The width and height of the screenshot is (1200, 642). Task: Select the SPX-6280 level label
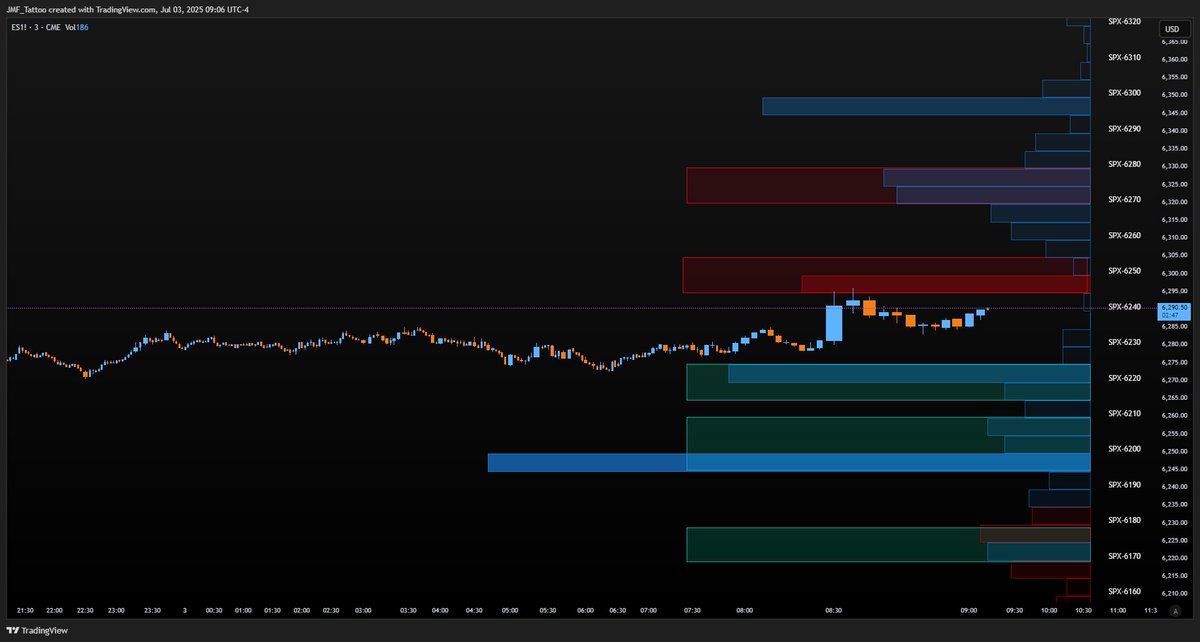coord(1125,164)
